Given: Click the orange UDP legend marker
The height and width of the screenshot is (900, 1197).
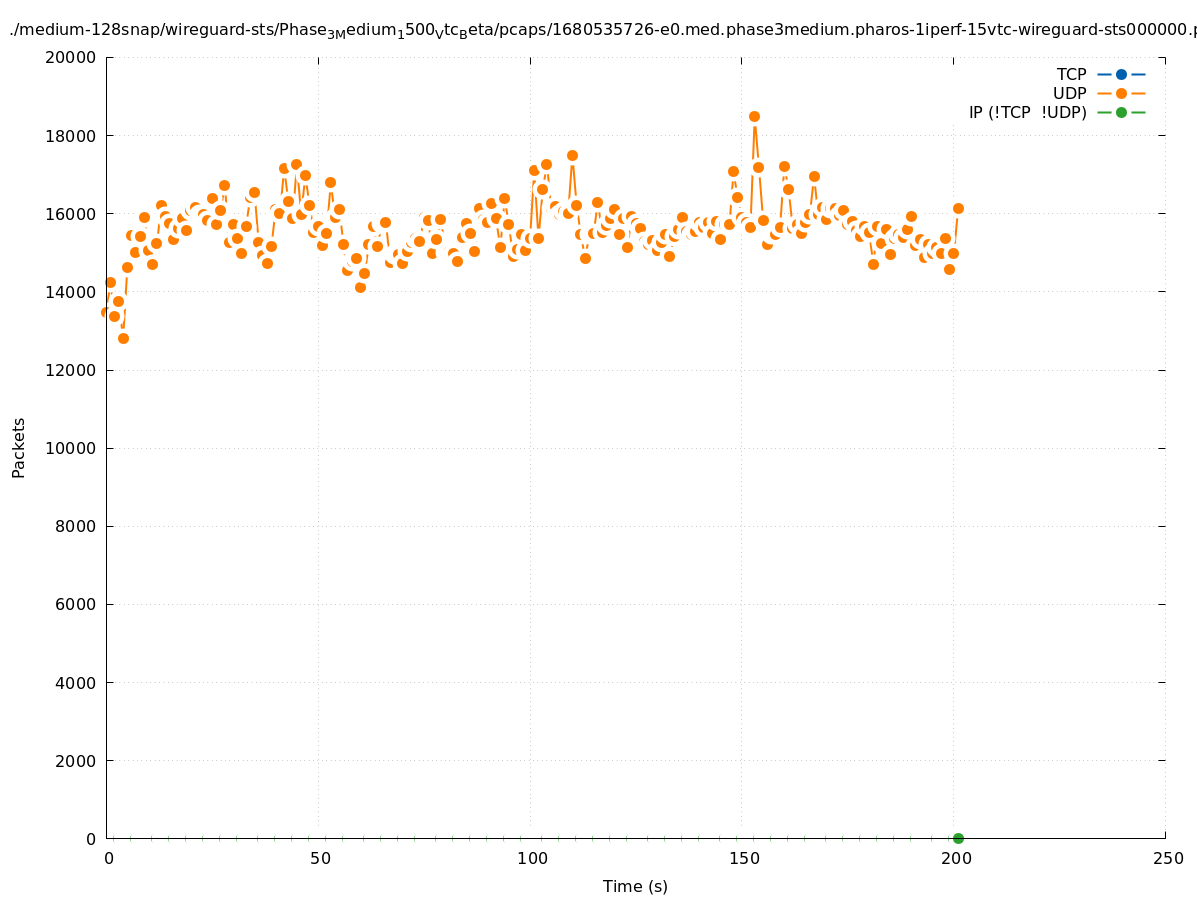Looking at the screenshot, I should tap(1121, 93).
